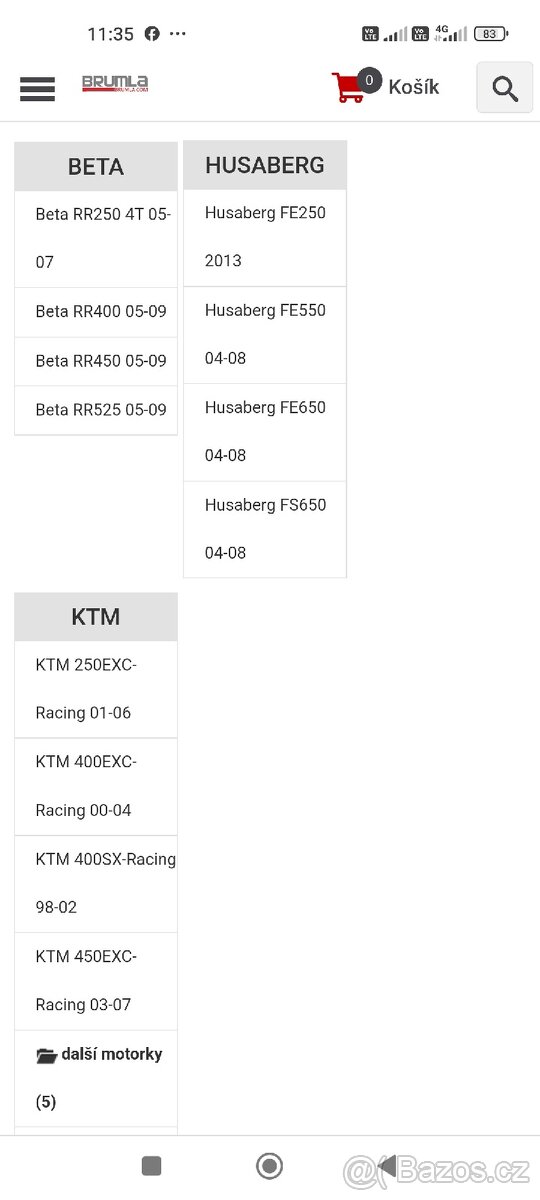Viewport: 540px width, 1200px height.
Task: Open KTM 250EXC-Racing 01-06
Action: point(97,689)
